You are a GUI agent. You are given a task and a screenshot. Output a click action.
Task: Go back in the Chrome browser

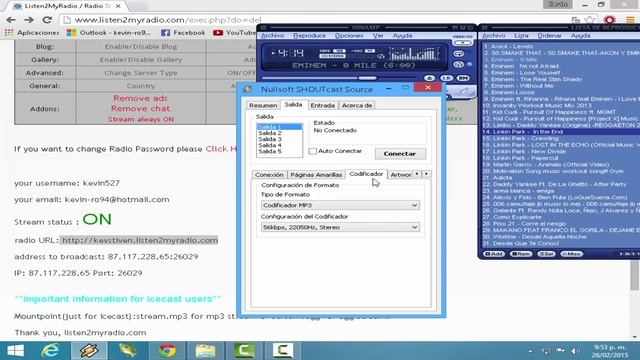point(11,20)
